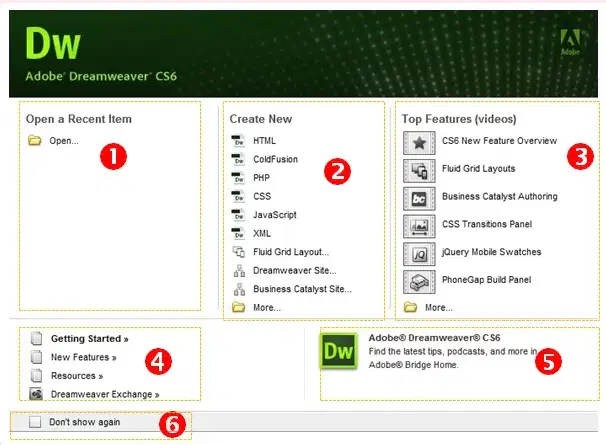
Task: Open Fluid Grid Layout... in Create New
Action: pyautogui.click(x=291, y=252)
